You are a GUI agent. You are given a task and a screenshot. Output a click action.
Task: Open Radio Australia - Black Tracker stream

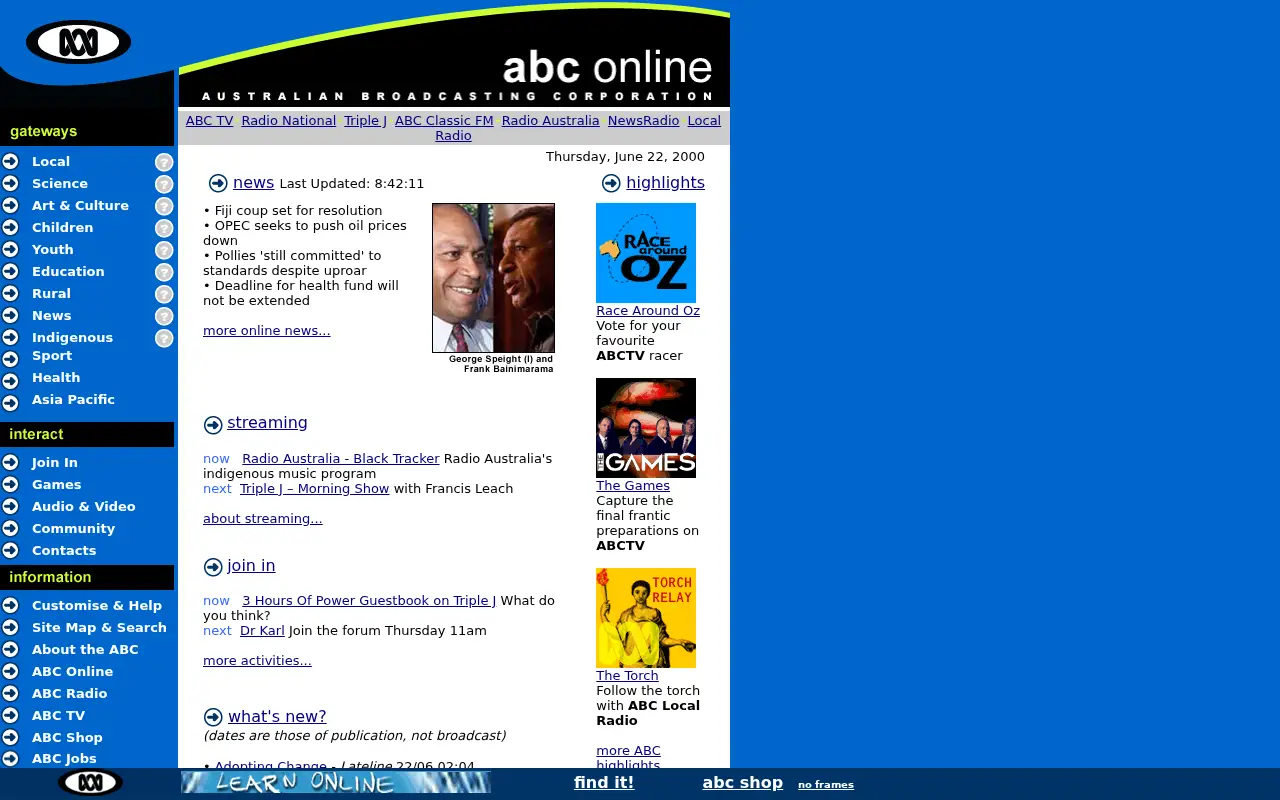click(x=340, y=458)
